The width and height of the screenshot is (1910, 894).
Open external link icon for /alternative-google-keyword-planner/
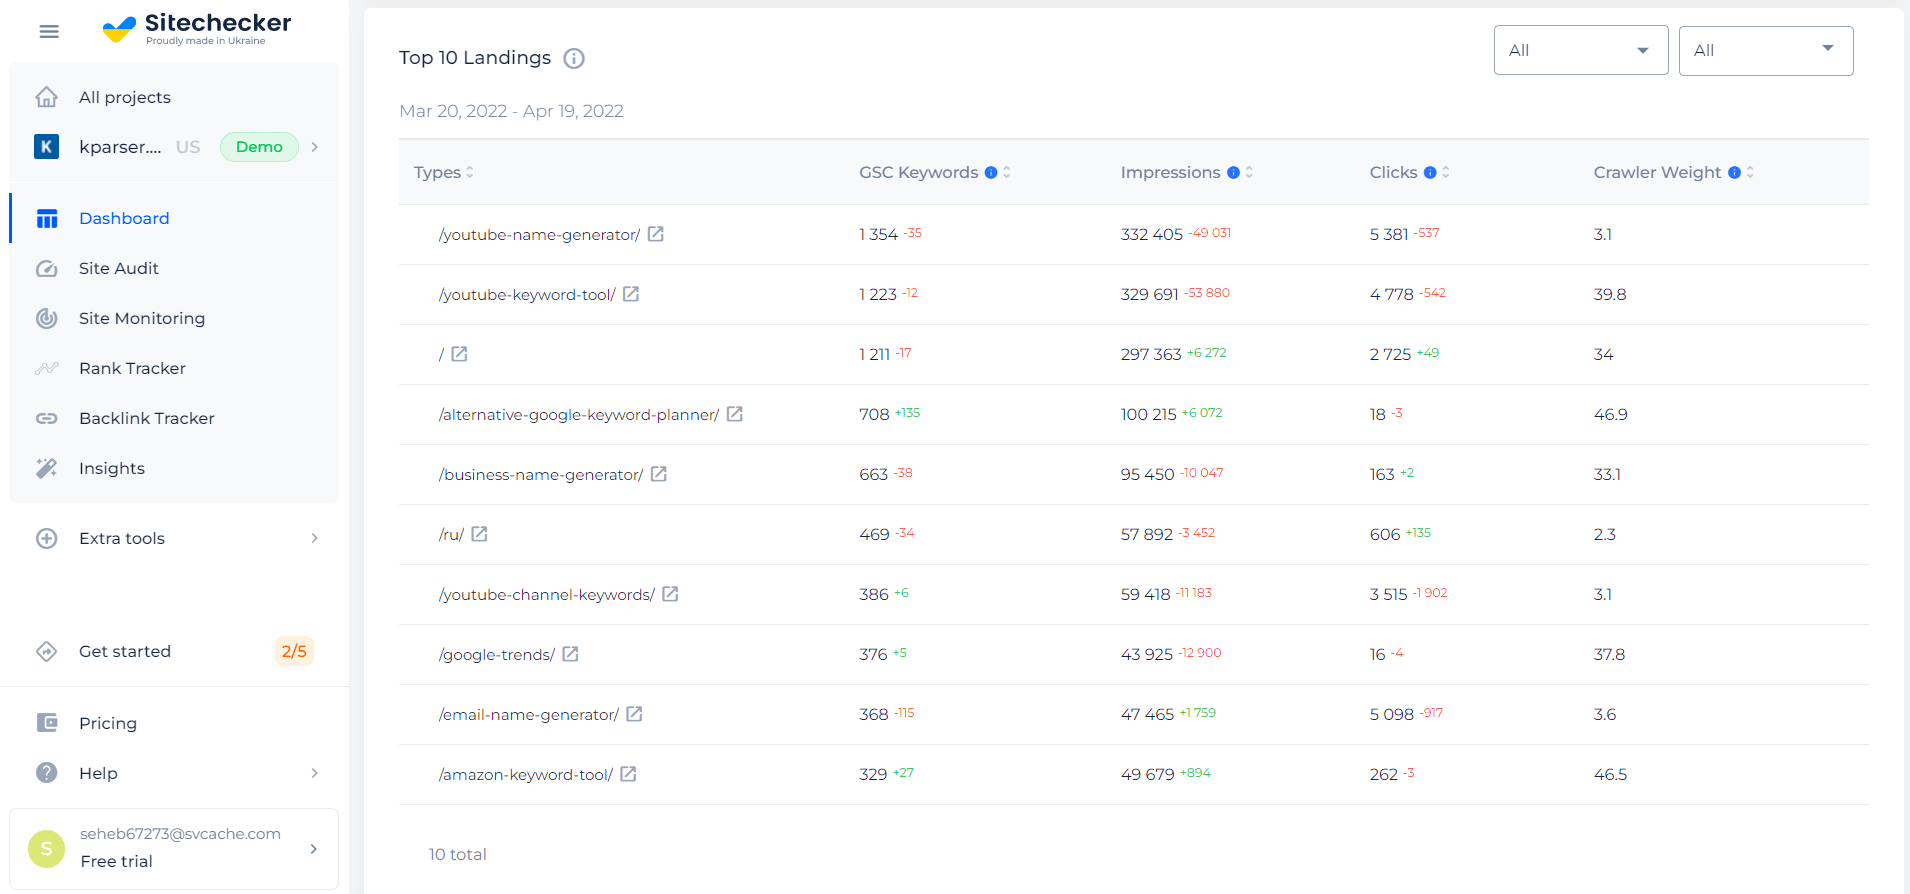[x=734, y=414]
